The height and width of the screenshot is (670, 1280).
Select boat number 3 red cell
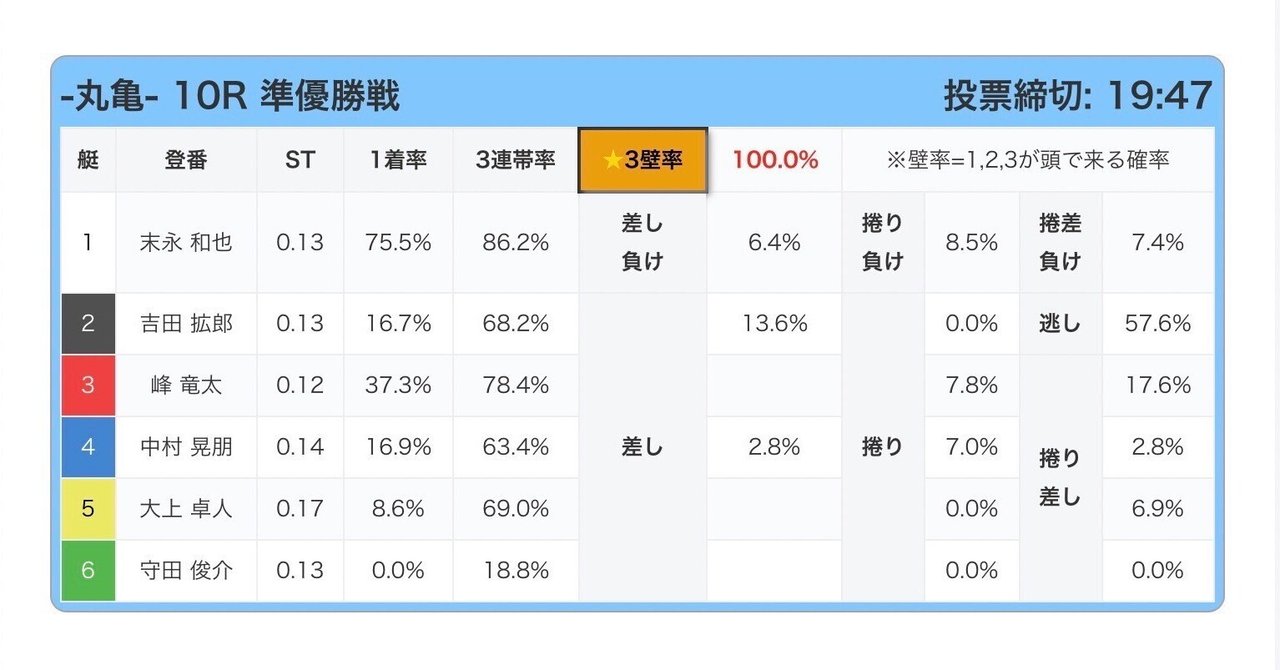[x=88, y=385]
